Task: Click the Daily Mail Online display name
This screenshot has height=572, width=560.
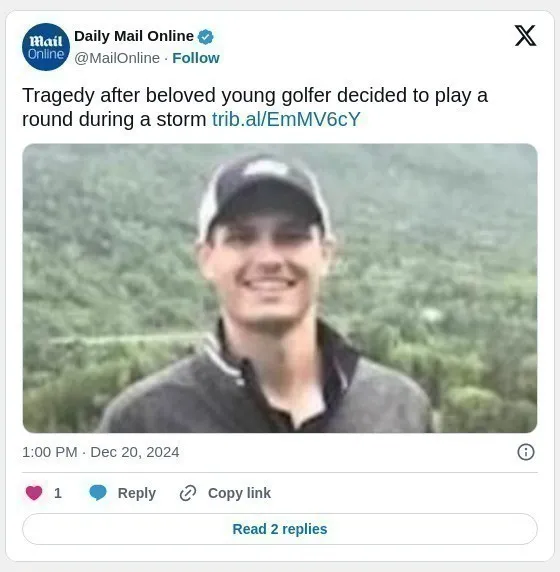Action: tap(134, 36)
